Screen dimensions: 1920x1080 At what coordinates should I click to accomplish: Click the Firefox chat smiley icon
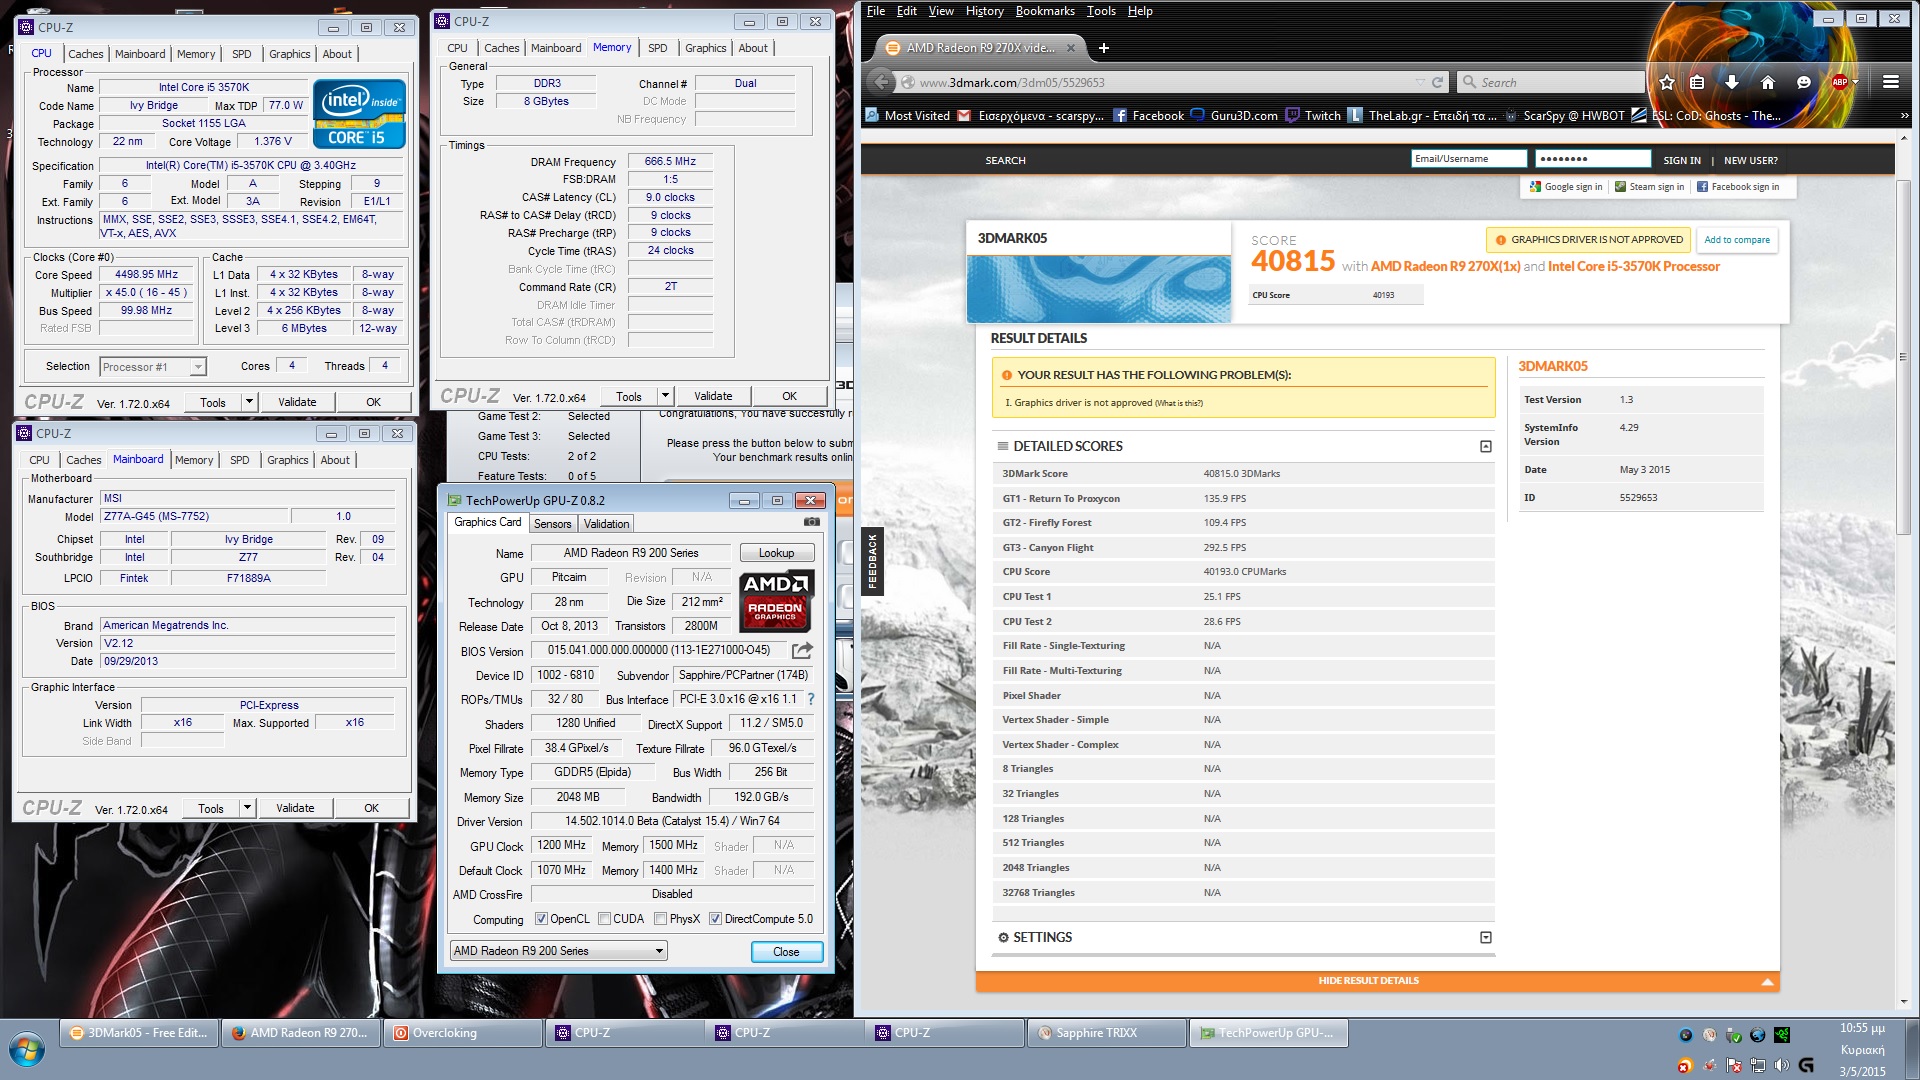[1804, 82]
